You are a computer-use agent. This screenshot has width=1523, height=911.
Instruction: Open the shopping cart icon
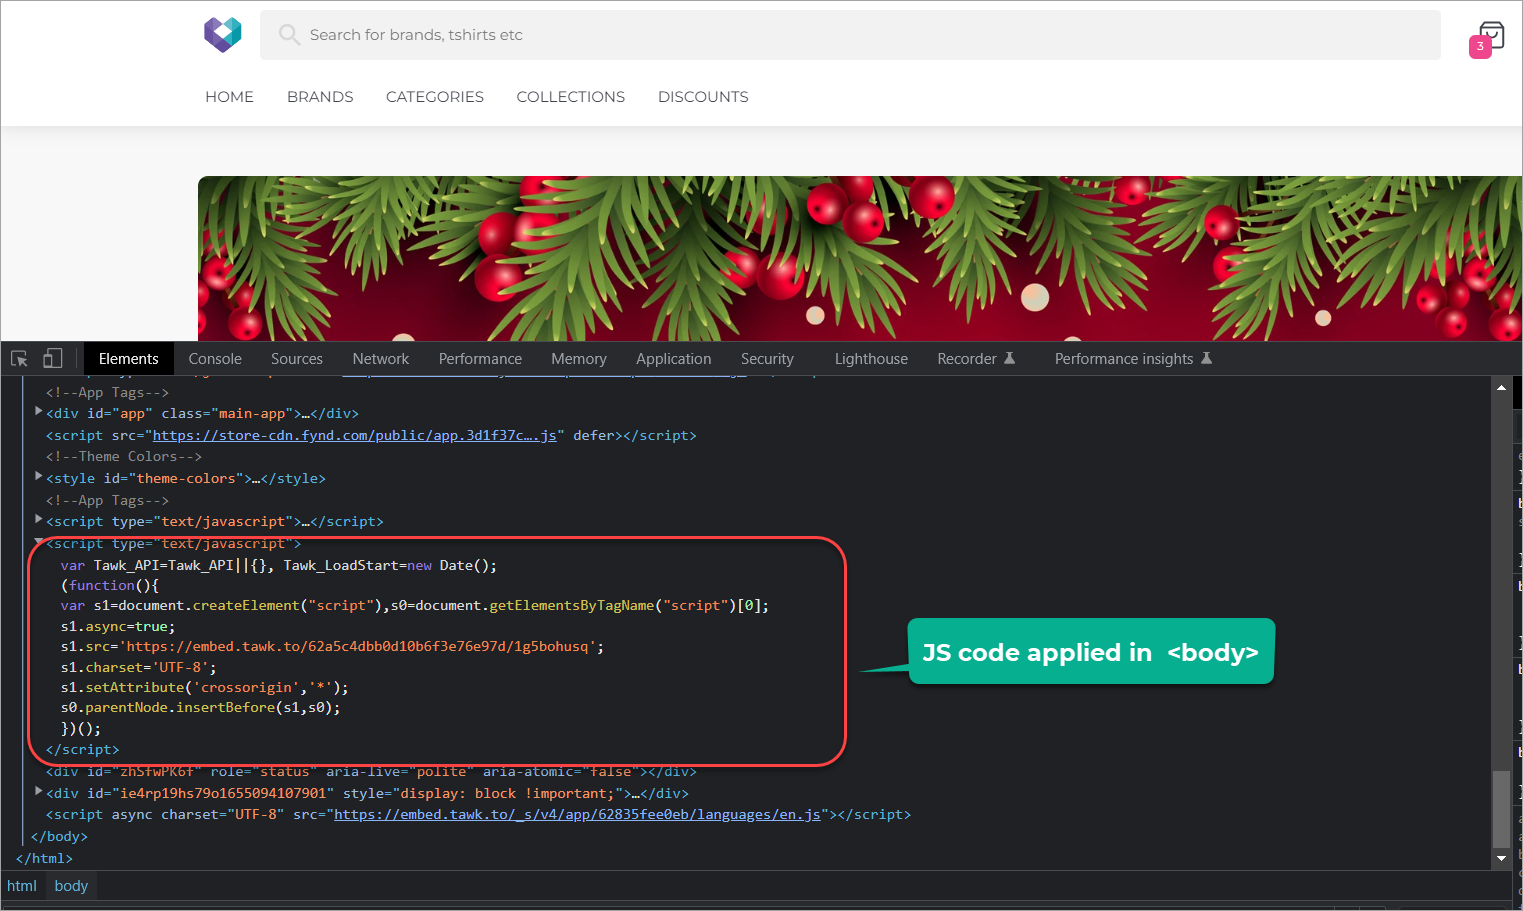[x=1490, y=36]
